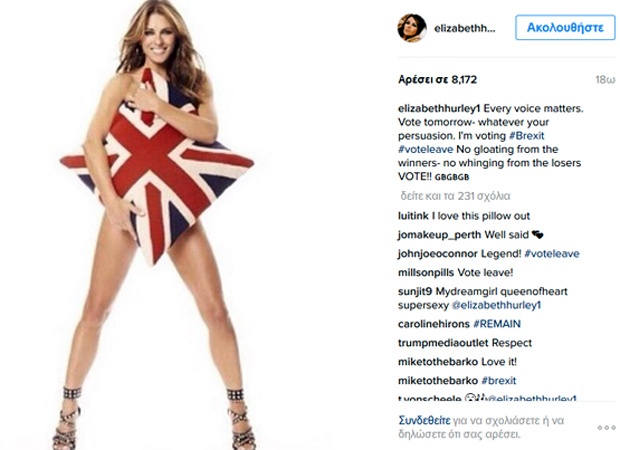Click the @elizabethhurley1 mention in sunjit9's comment
620x450 pixels.
[x=496, y=305]
